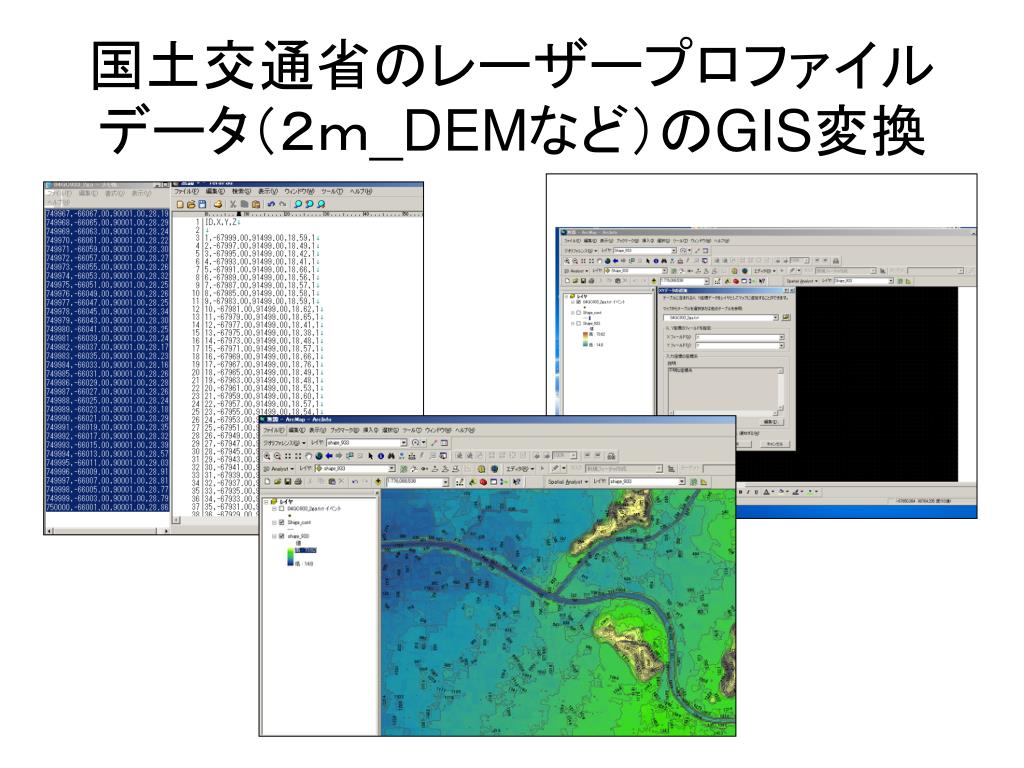Select Zoom Out tool in front ArcMap window
Image resolution: width=1024 pixels, height=768 pixels.
click(278, 456)
